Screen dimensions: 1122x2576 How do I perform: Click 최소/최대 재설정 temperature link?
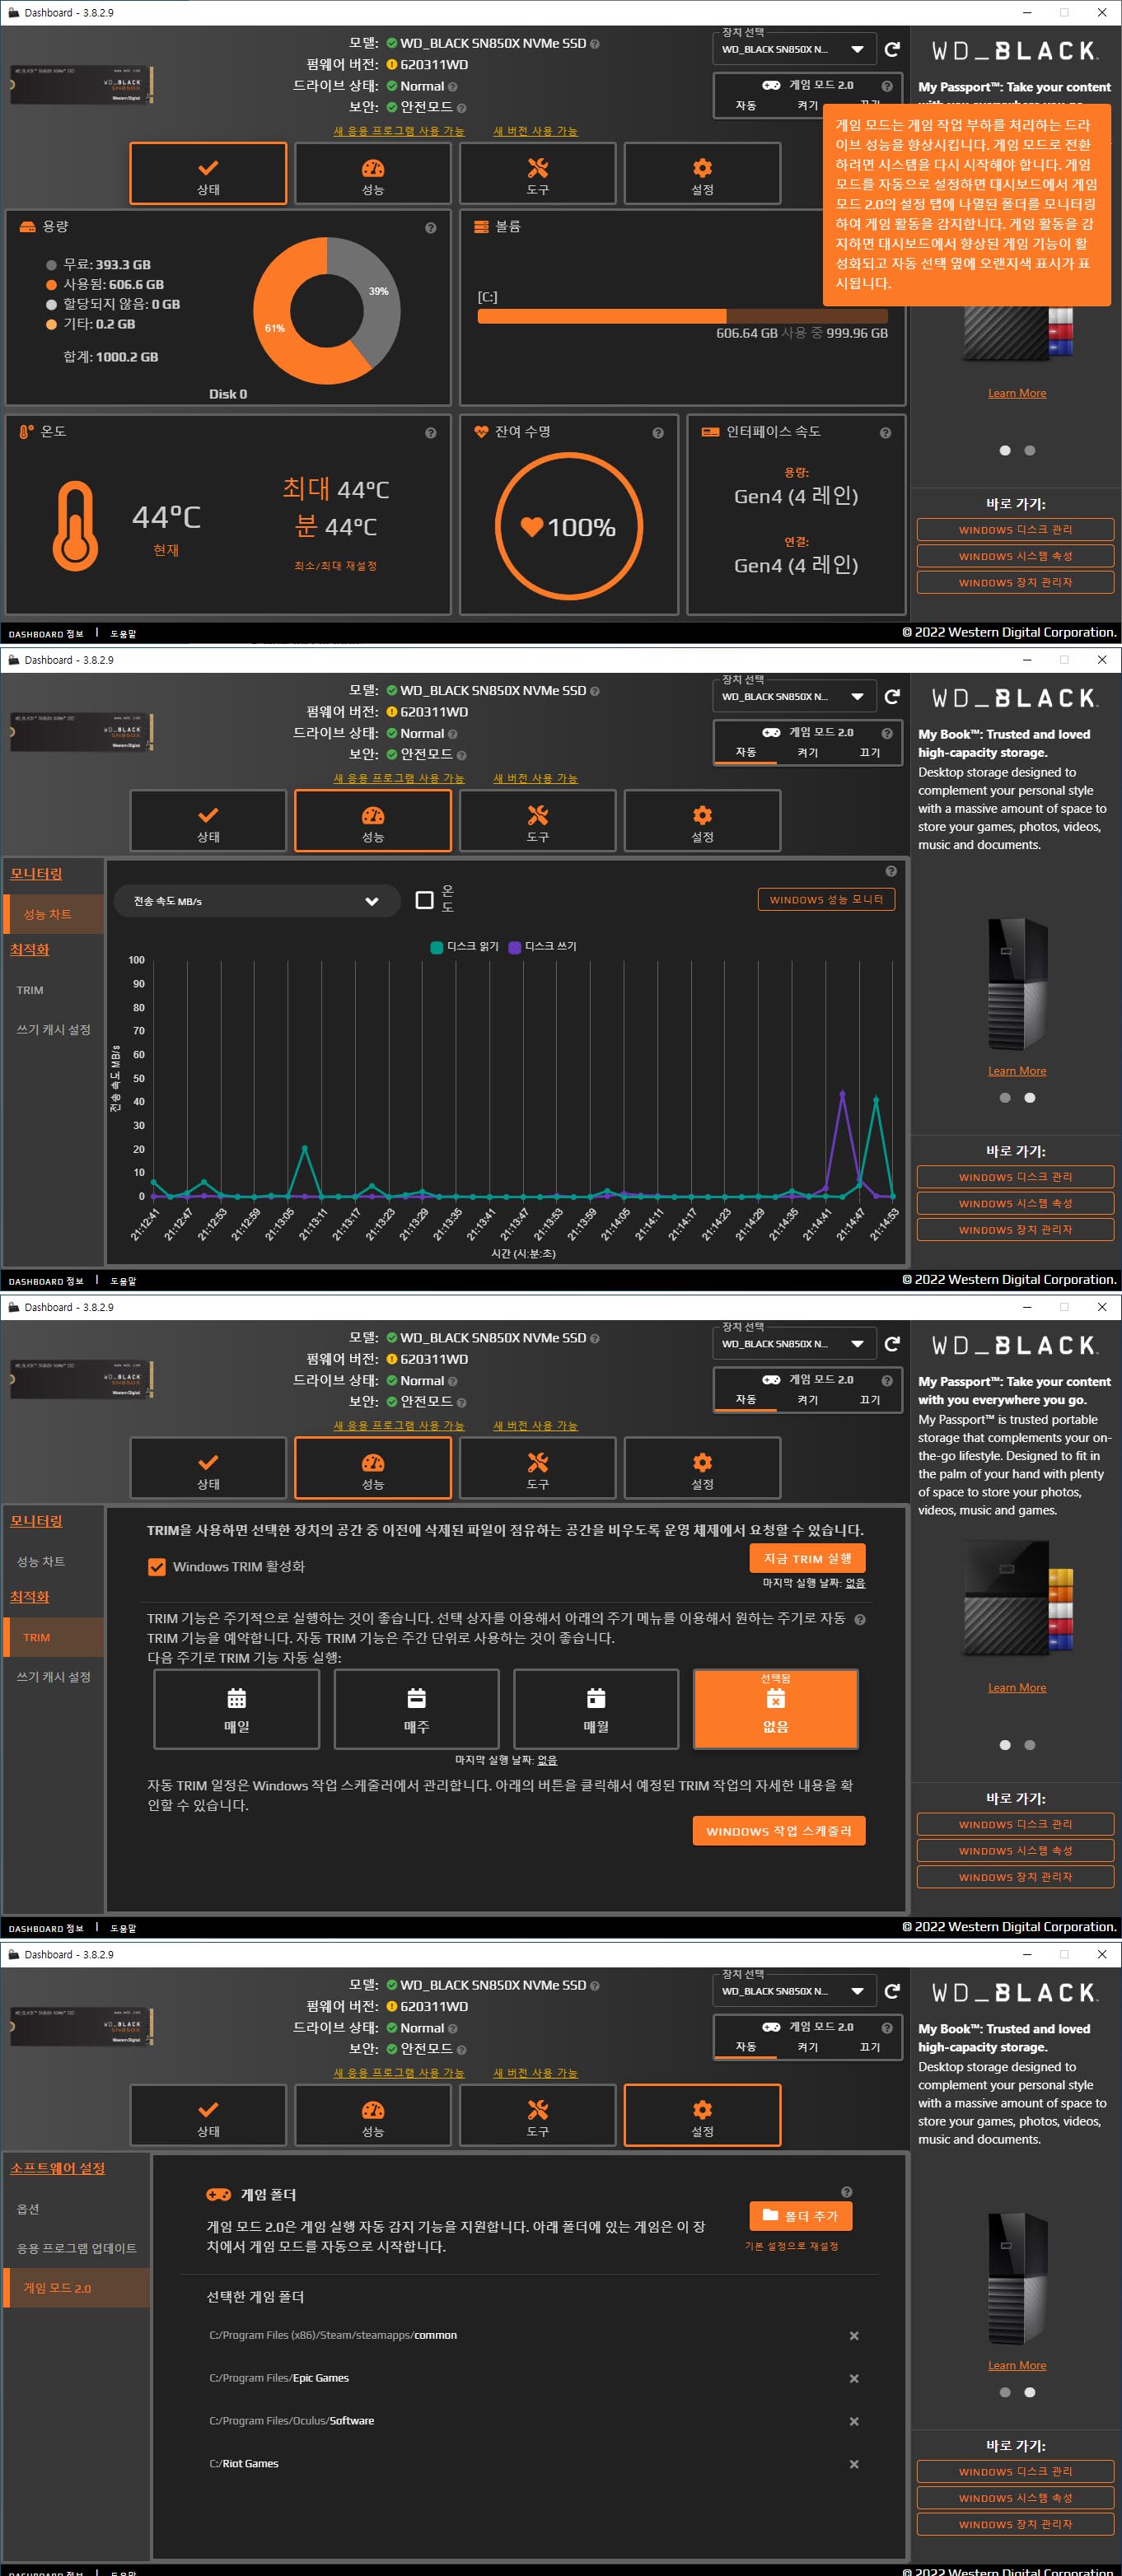335,566
